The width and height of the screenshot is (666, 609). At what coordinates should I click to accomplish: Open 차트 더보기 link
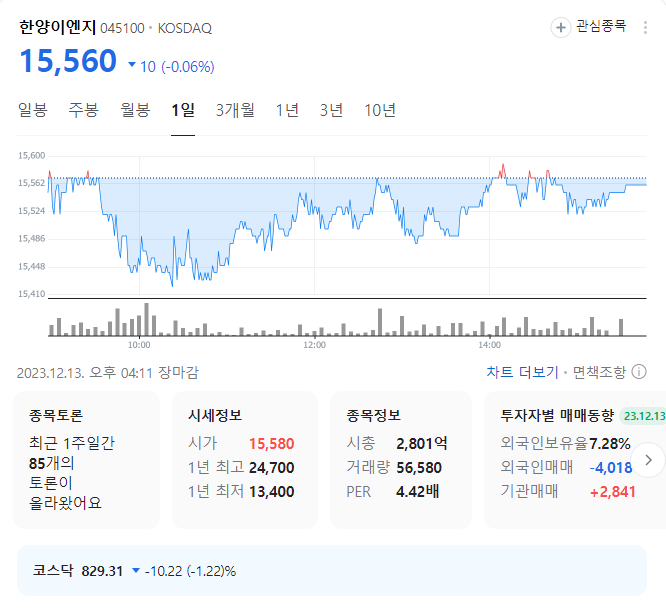[x=522, y=372]
